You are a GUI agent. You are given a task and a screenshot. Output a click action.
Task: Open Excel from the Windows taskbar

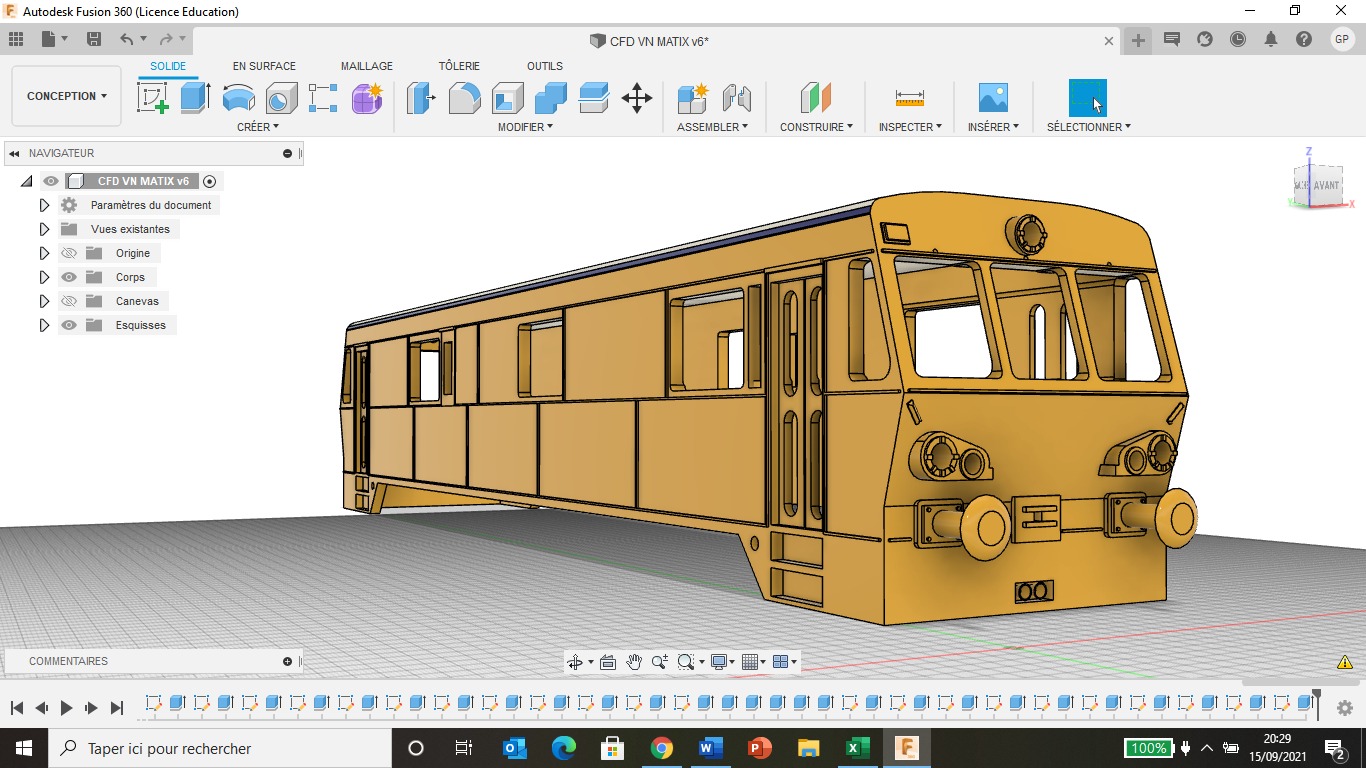(857, 748)
